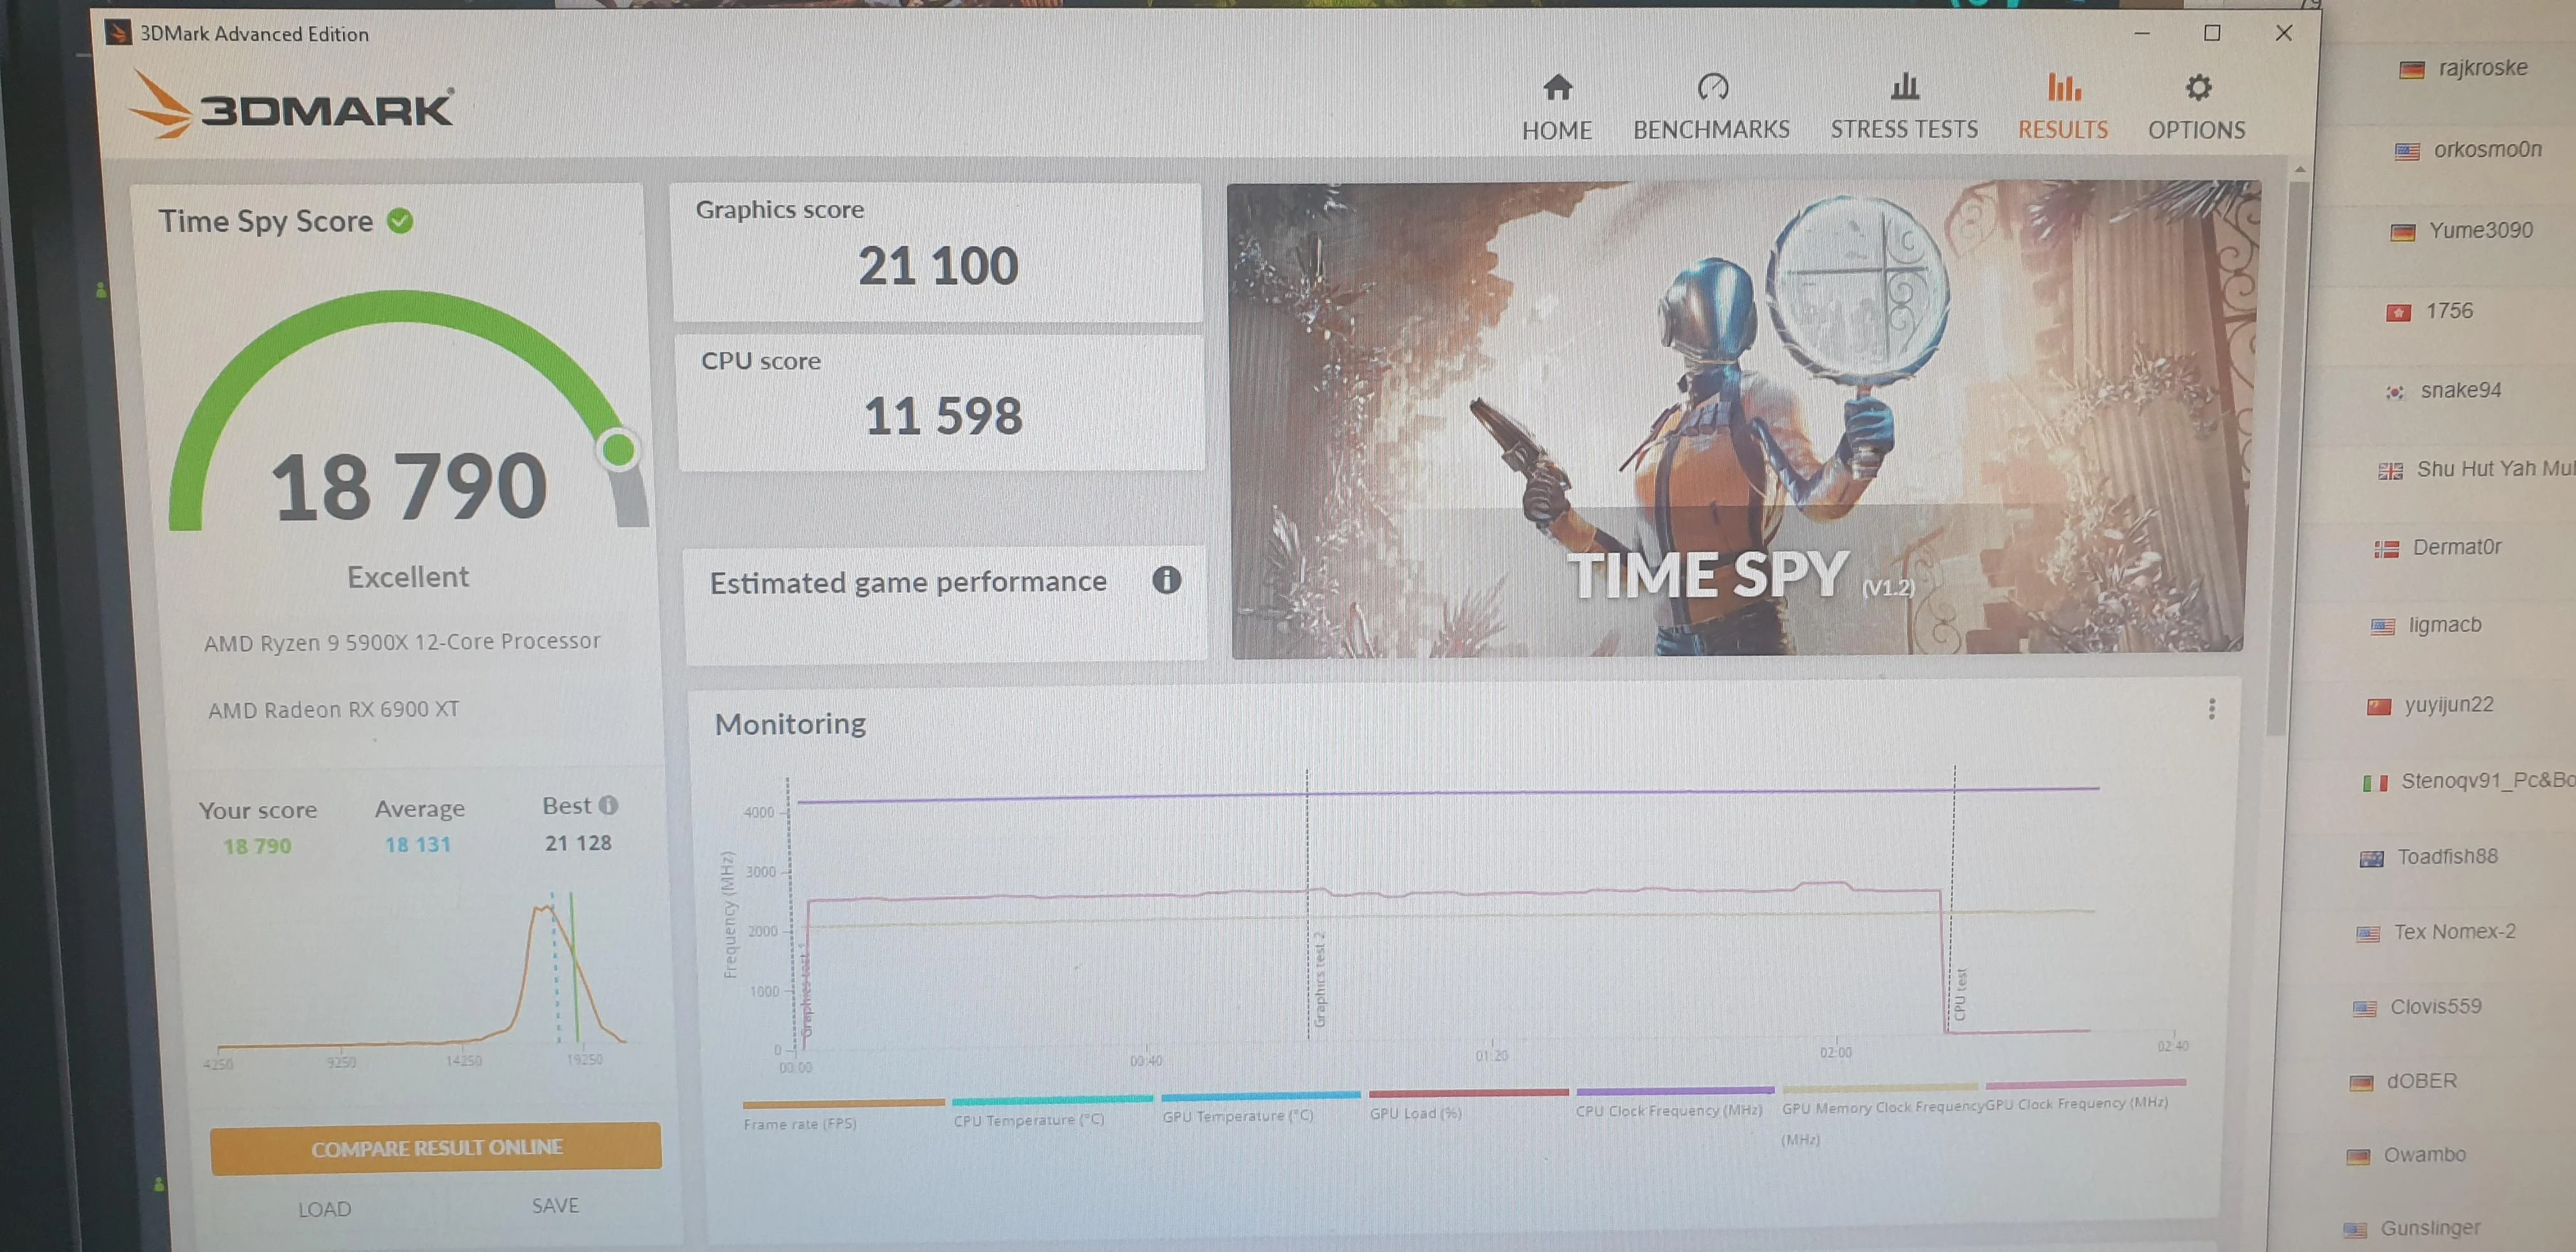This screenshot has width=2576, height=1252.
Task: Click the LOAD button
Action: pos(325,1209)
